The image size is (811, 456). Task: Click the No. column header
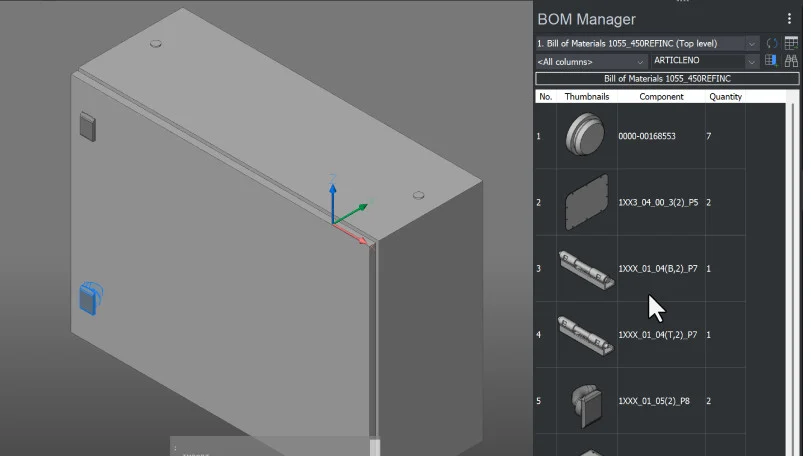tap(545, 97)
